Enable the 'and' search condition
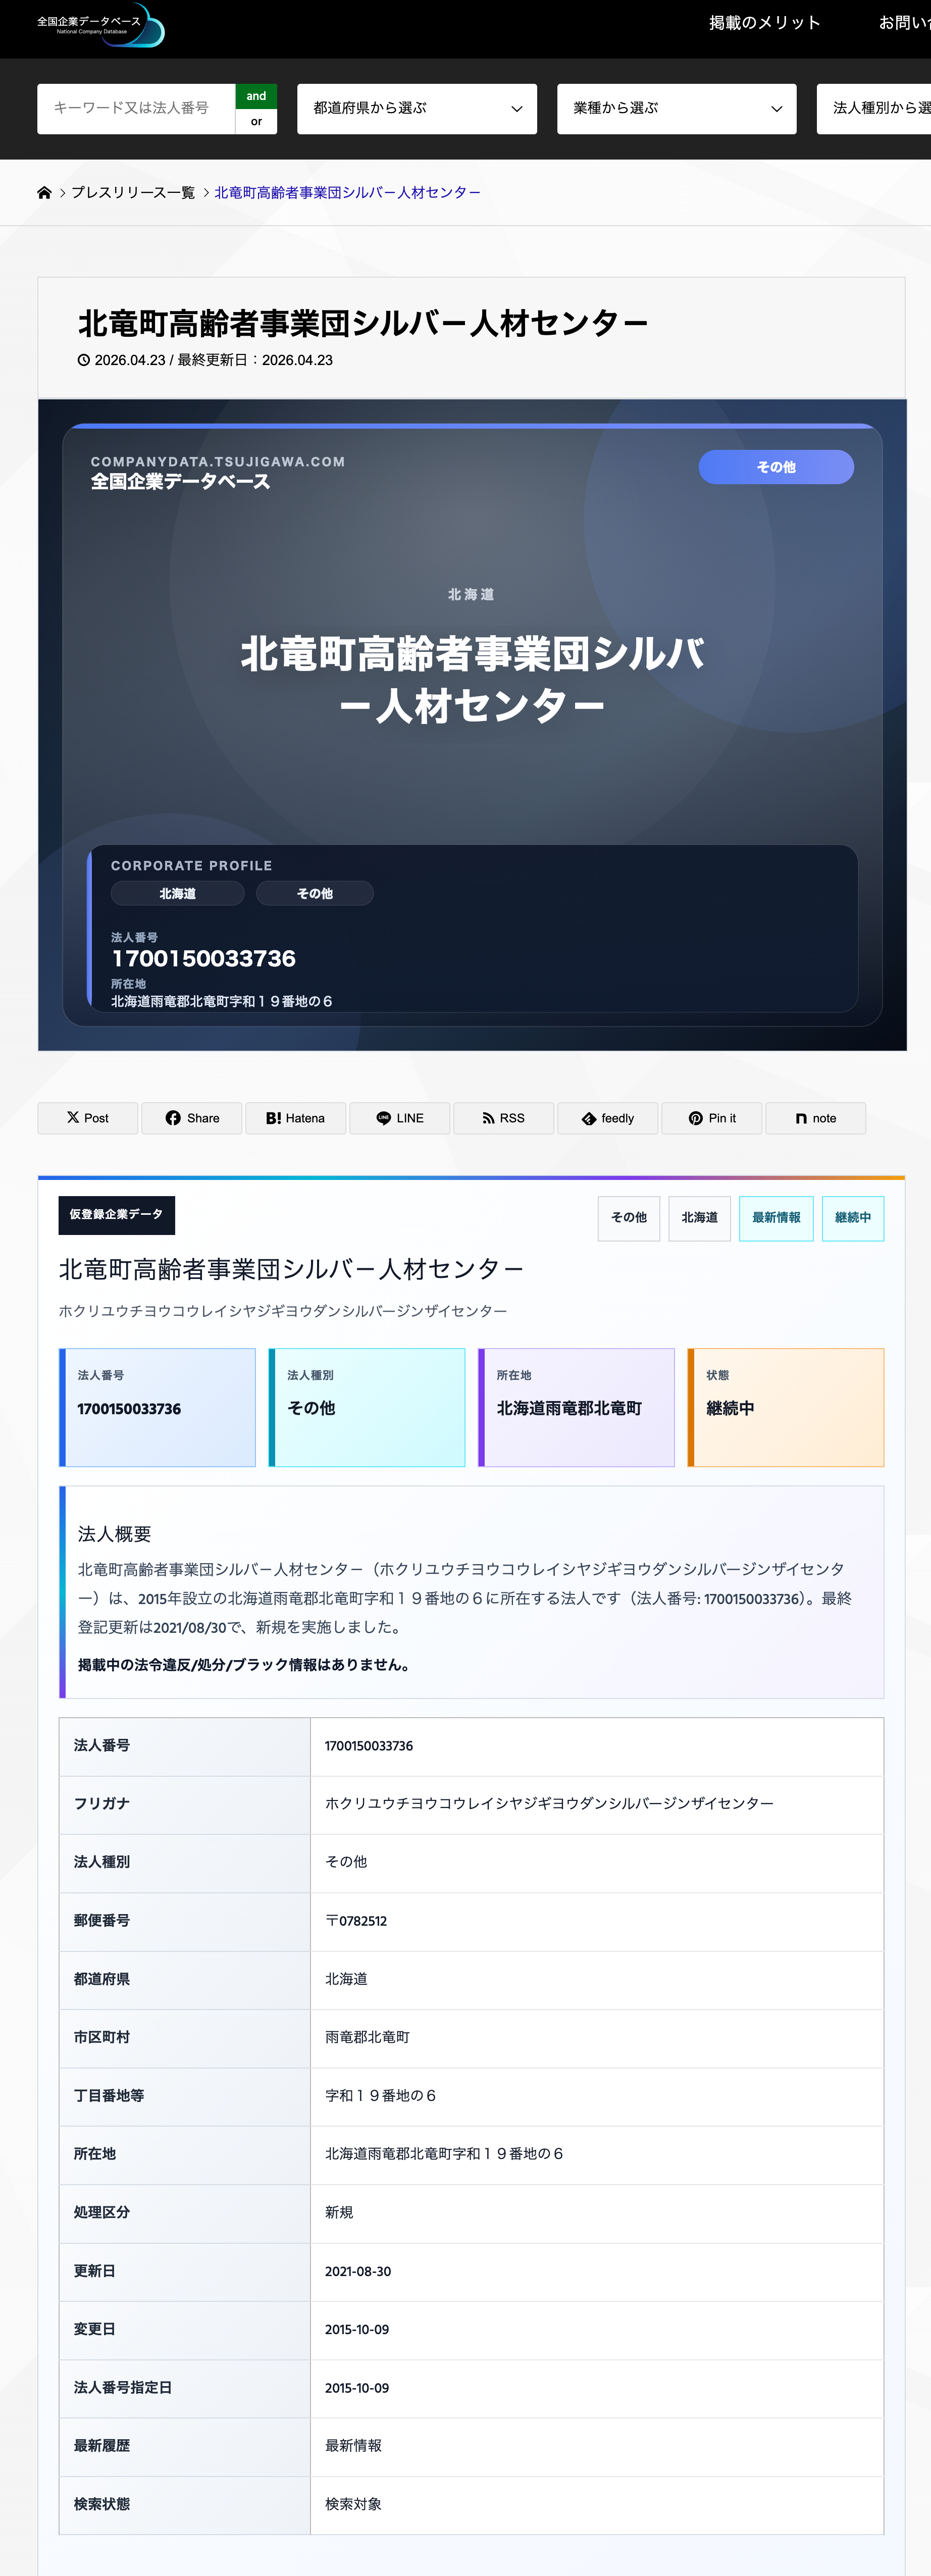 click(x=256, y=96)
